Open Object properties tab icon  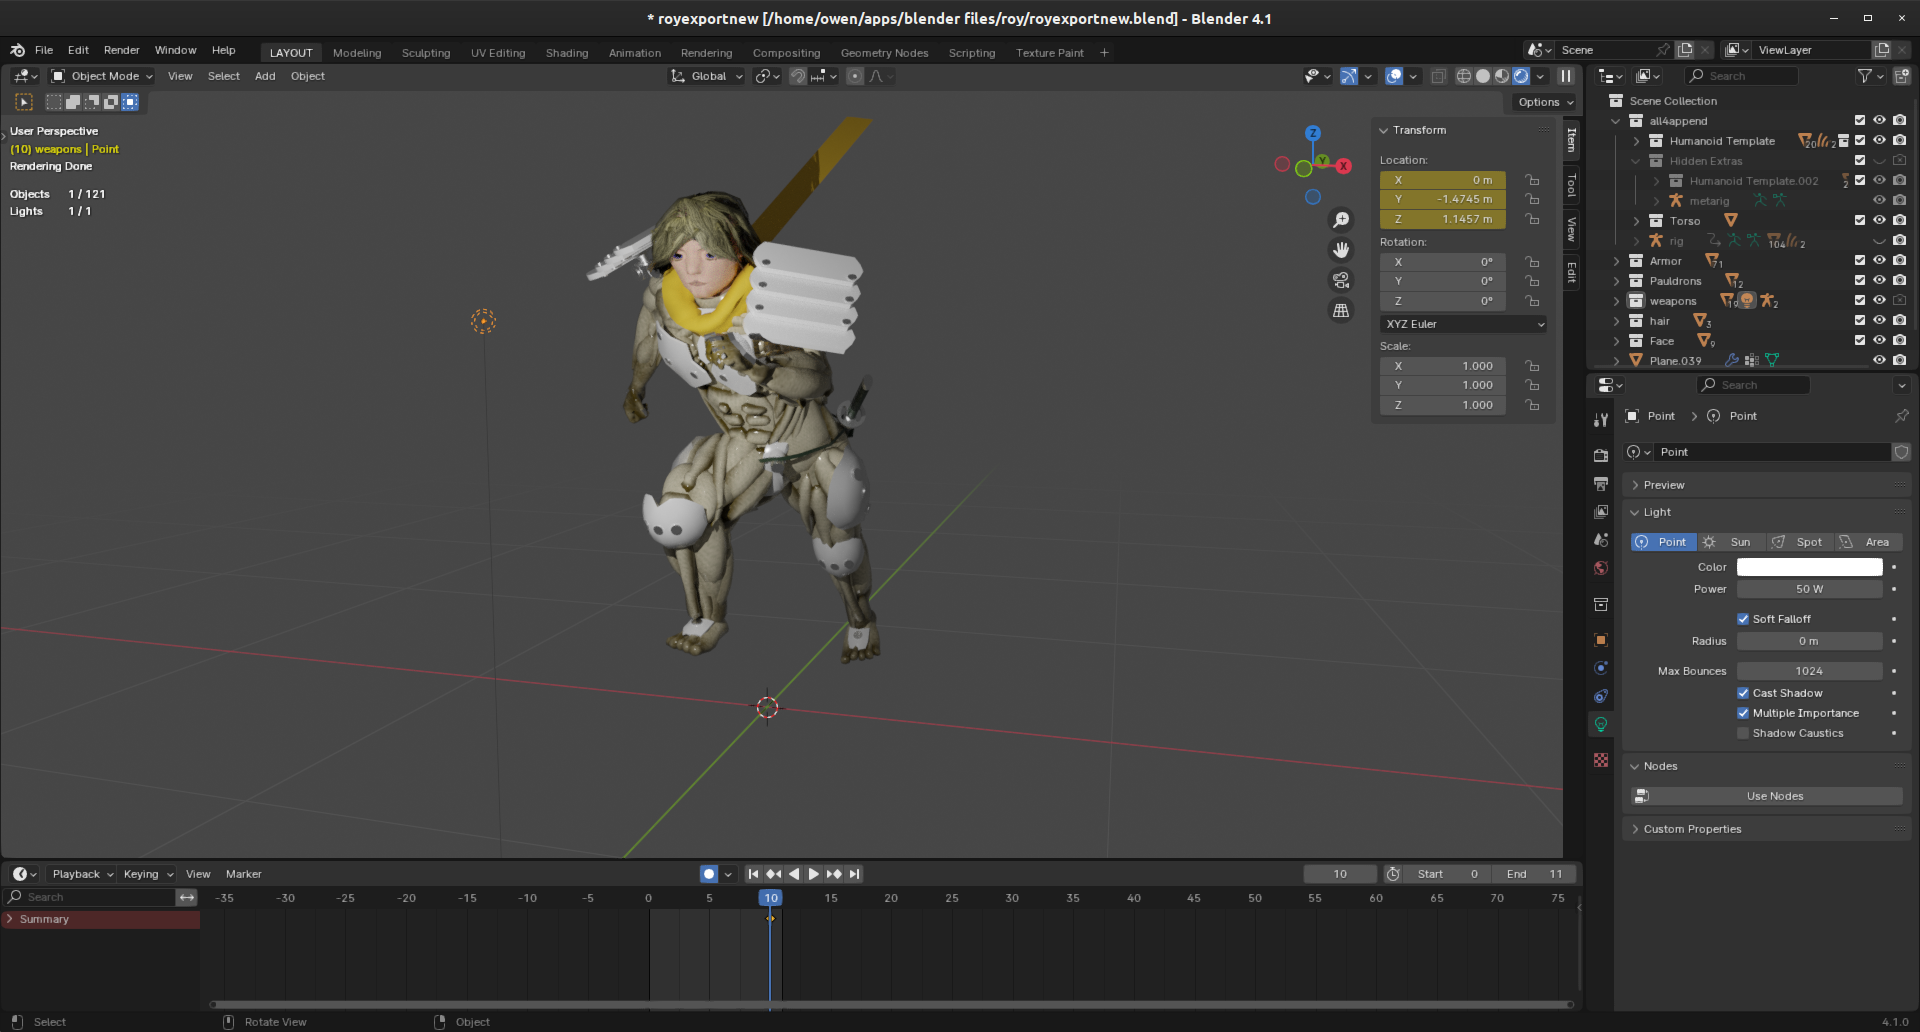[x=1601, y=640]
